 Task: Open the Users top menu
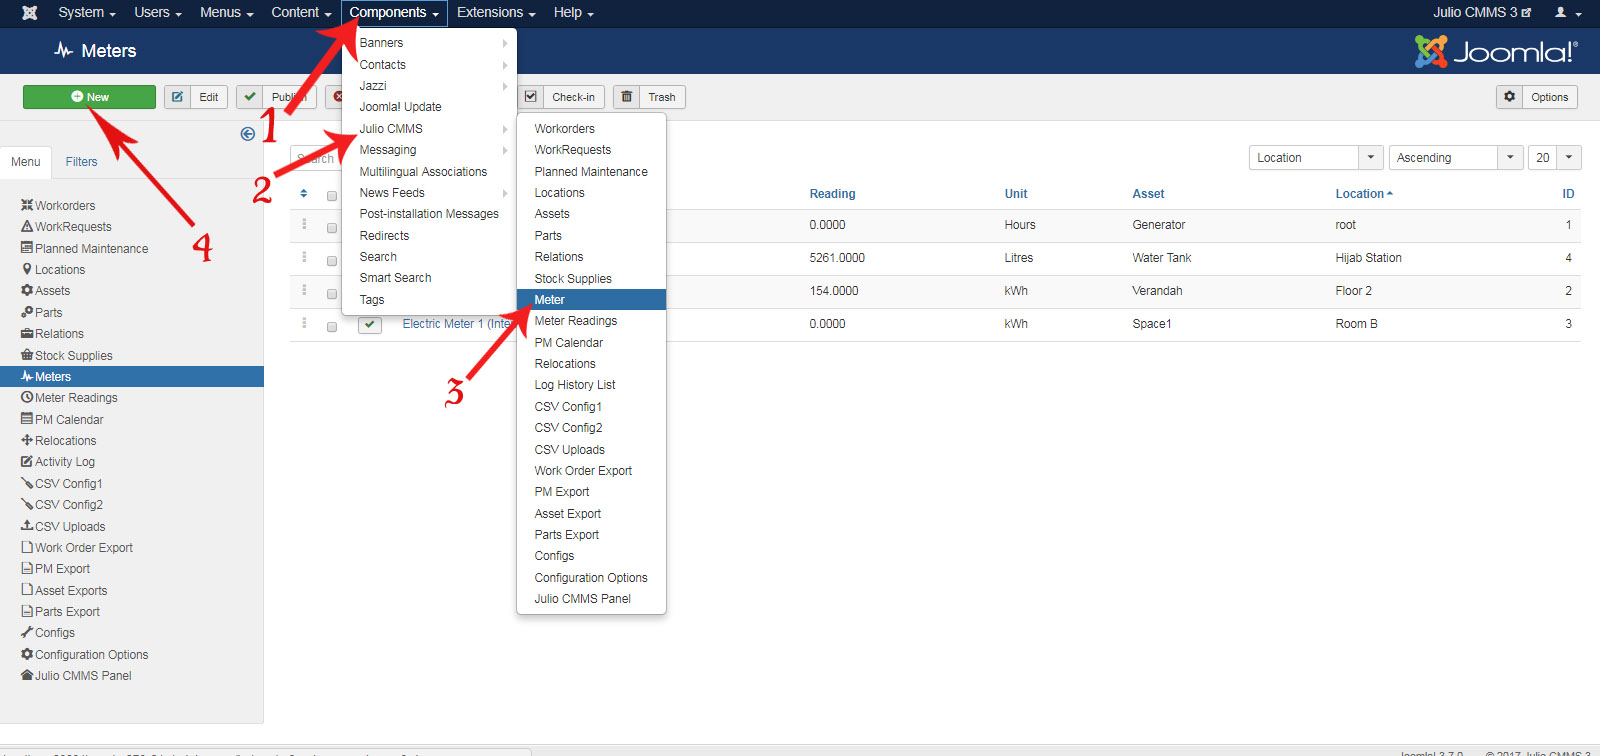click(158, 13)
